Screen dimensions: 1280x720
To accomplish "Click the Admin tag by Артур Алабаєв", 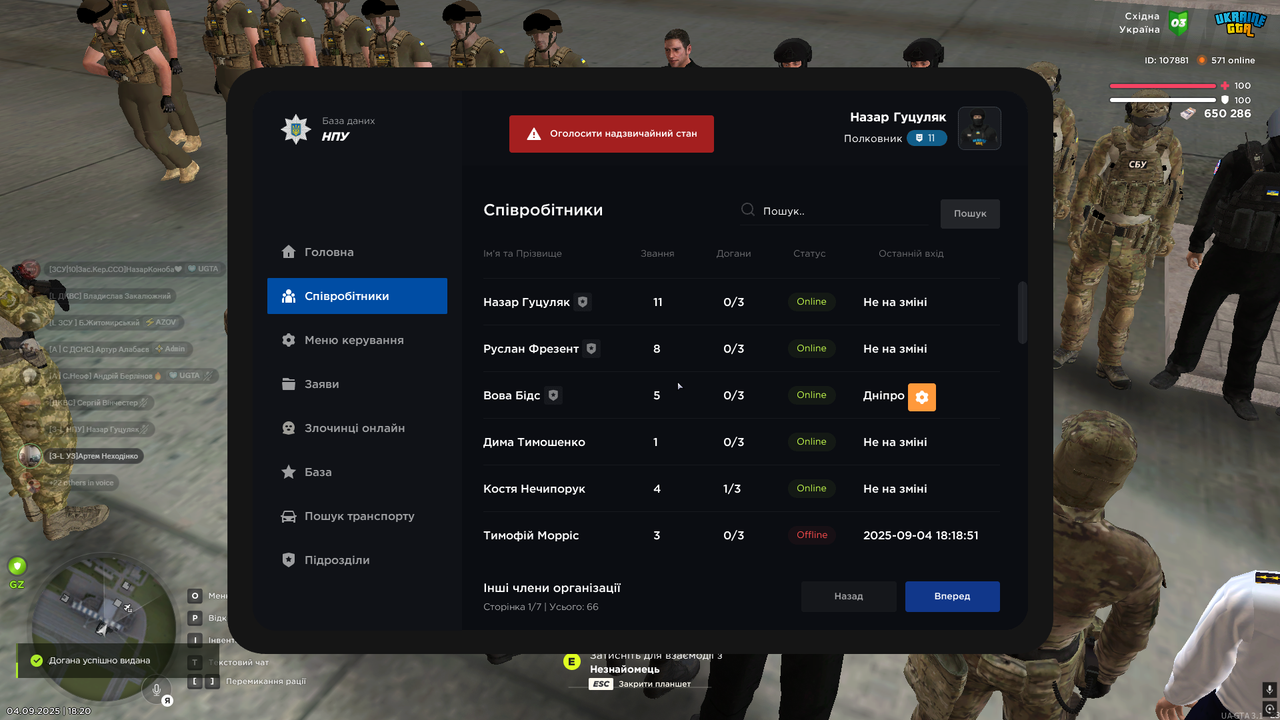I will pos(170,349).
